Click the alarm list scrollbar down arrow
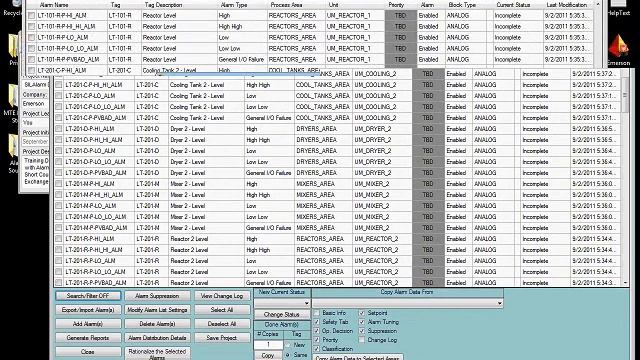This screenshot has width=640, height=360. (625, 282)
